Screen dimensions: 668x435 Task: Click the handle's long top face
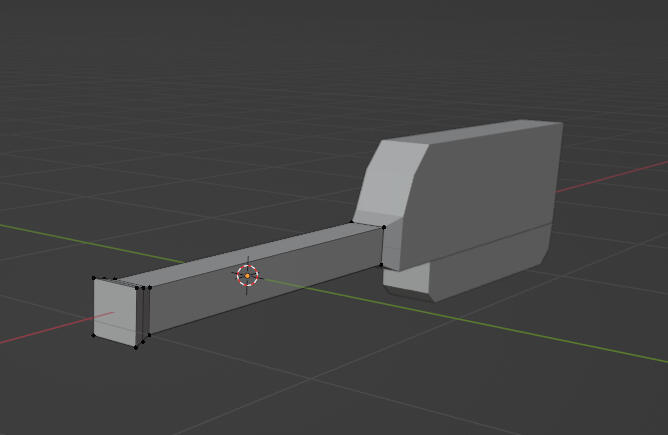[x=251, y=254]
